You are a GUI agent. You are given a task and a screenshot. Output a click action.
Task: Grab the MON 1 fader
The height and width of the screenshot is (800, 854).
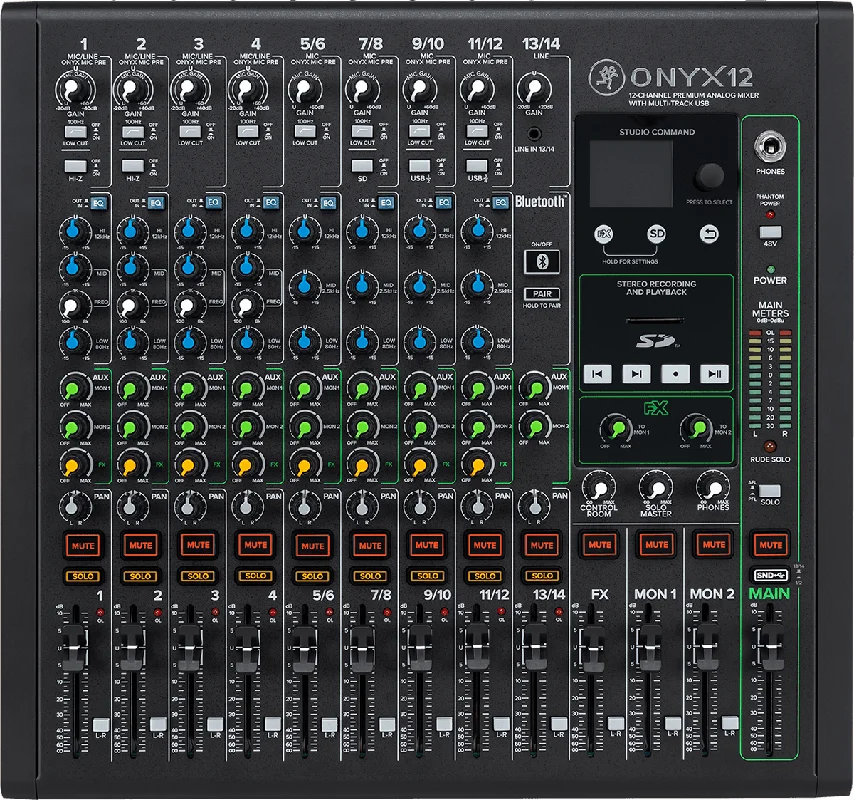pos(649,648)
